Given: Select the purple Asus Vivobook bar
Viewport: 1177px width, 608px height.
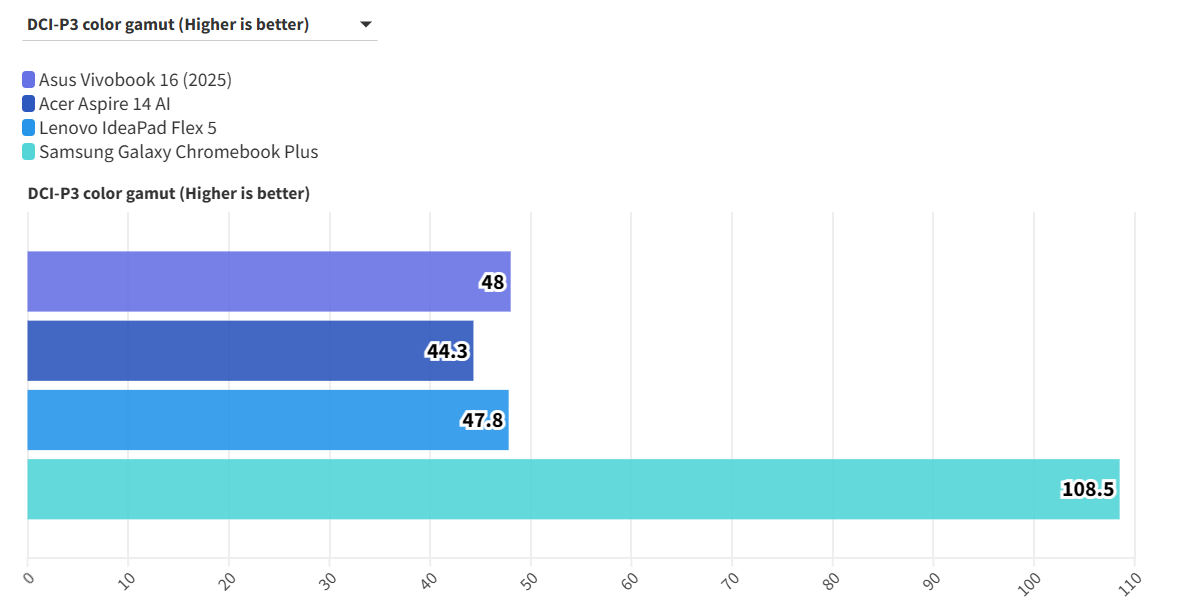Looking at the screenshot, I should [250, 282].
